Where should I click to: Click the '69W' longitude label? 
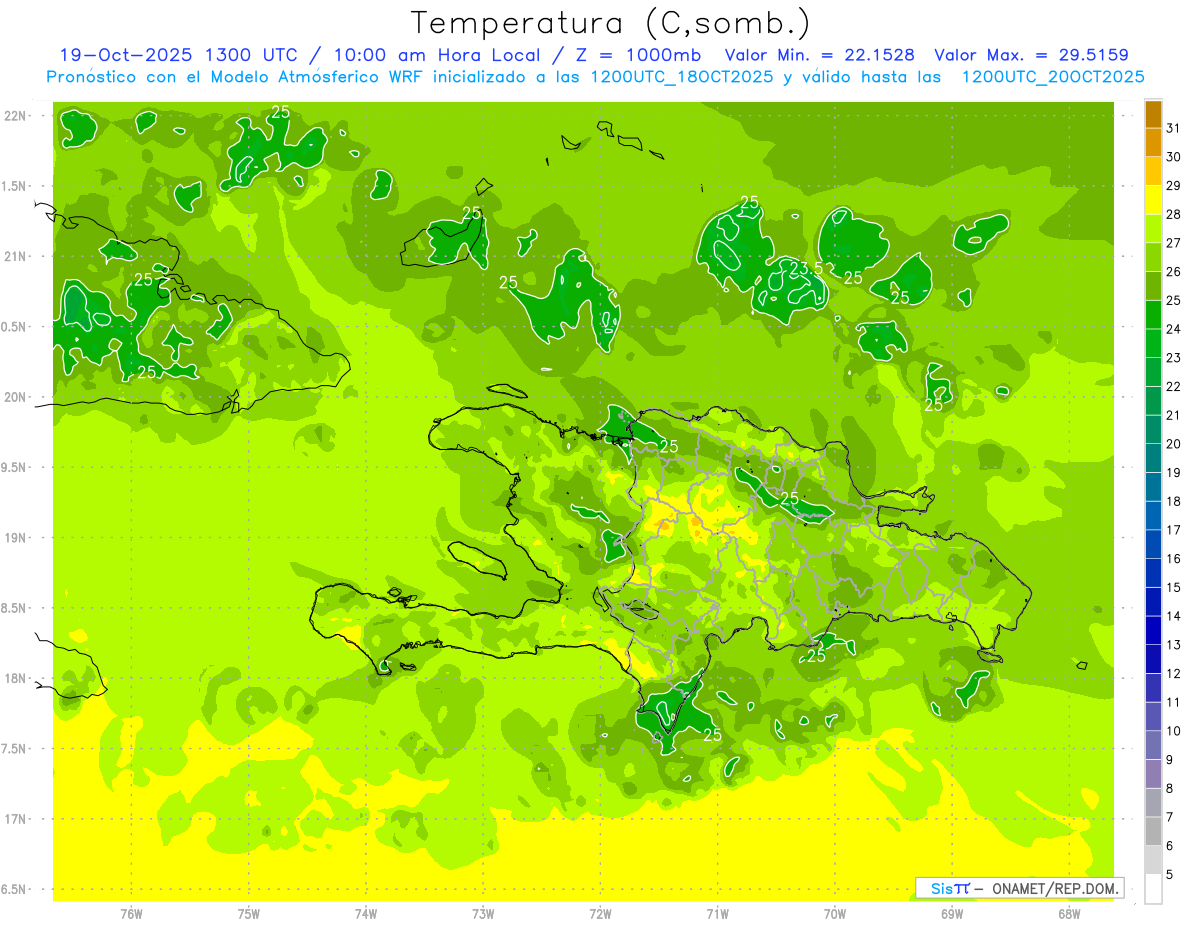click(x=952, y=914)
